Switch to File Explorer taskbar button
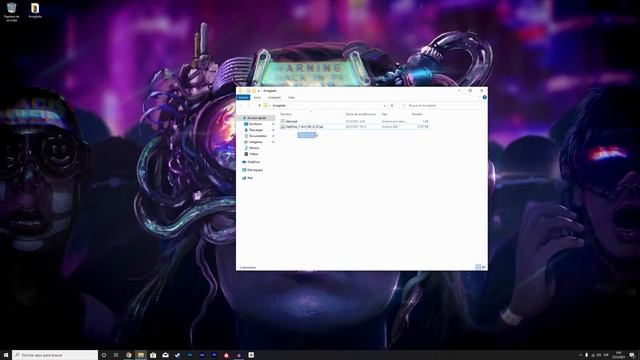640x360 pixels. 141,355
